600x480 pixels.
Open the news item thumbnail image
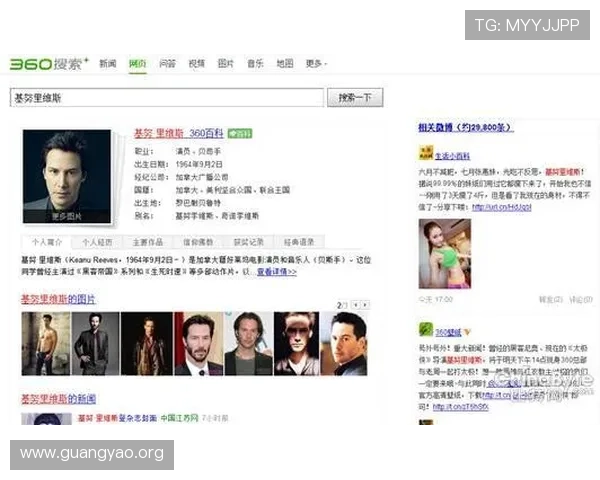[x=46, y=419]
